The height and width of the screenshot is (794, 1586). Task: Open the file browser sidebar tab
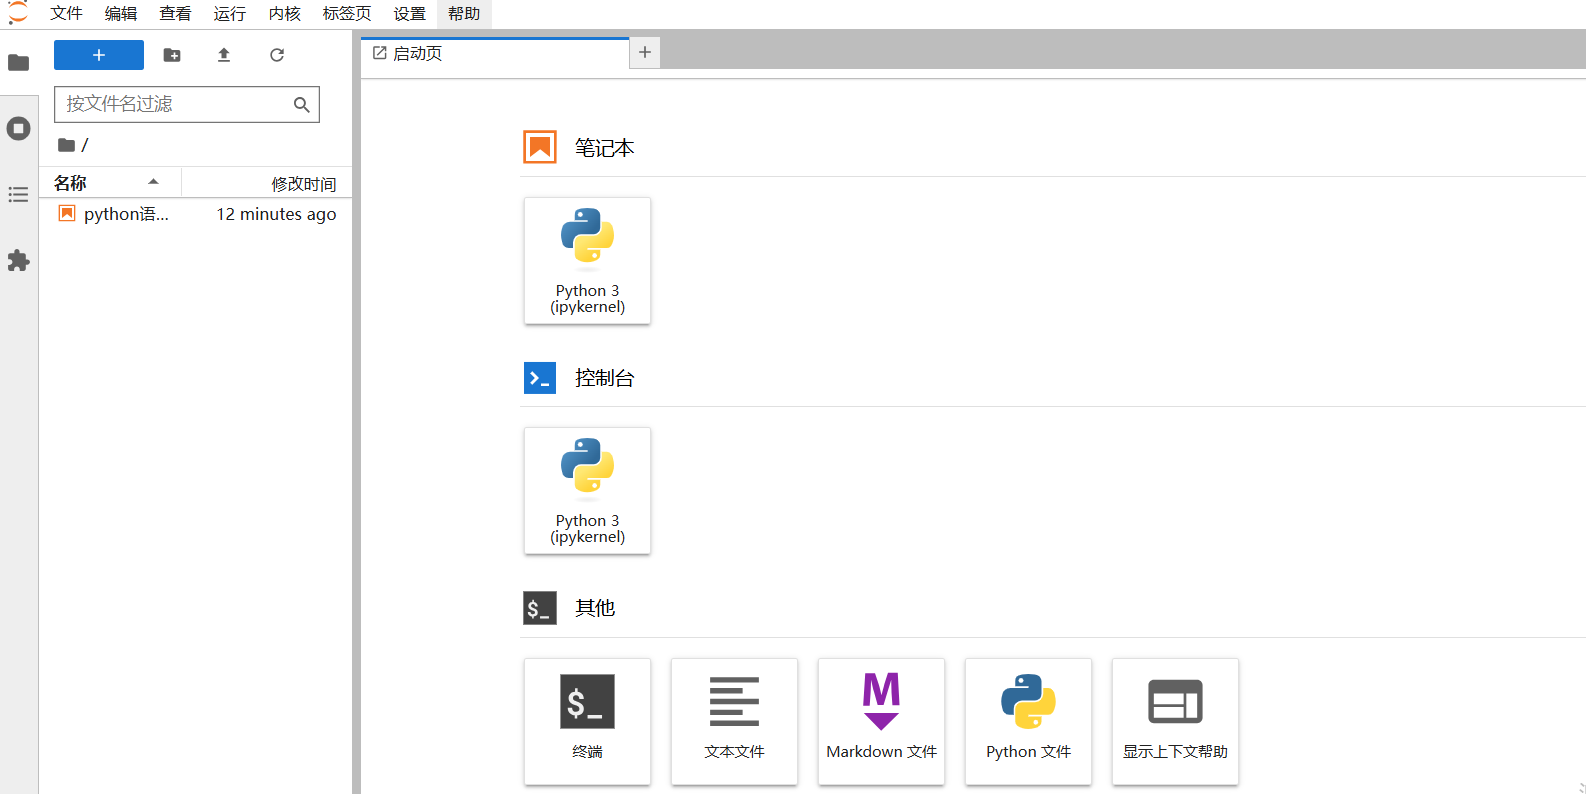pos(18,63)
